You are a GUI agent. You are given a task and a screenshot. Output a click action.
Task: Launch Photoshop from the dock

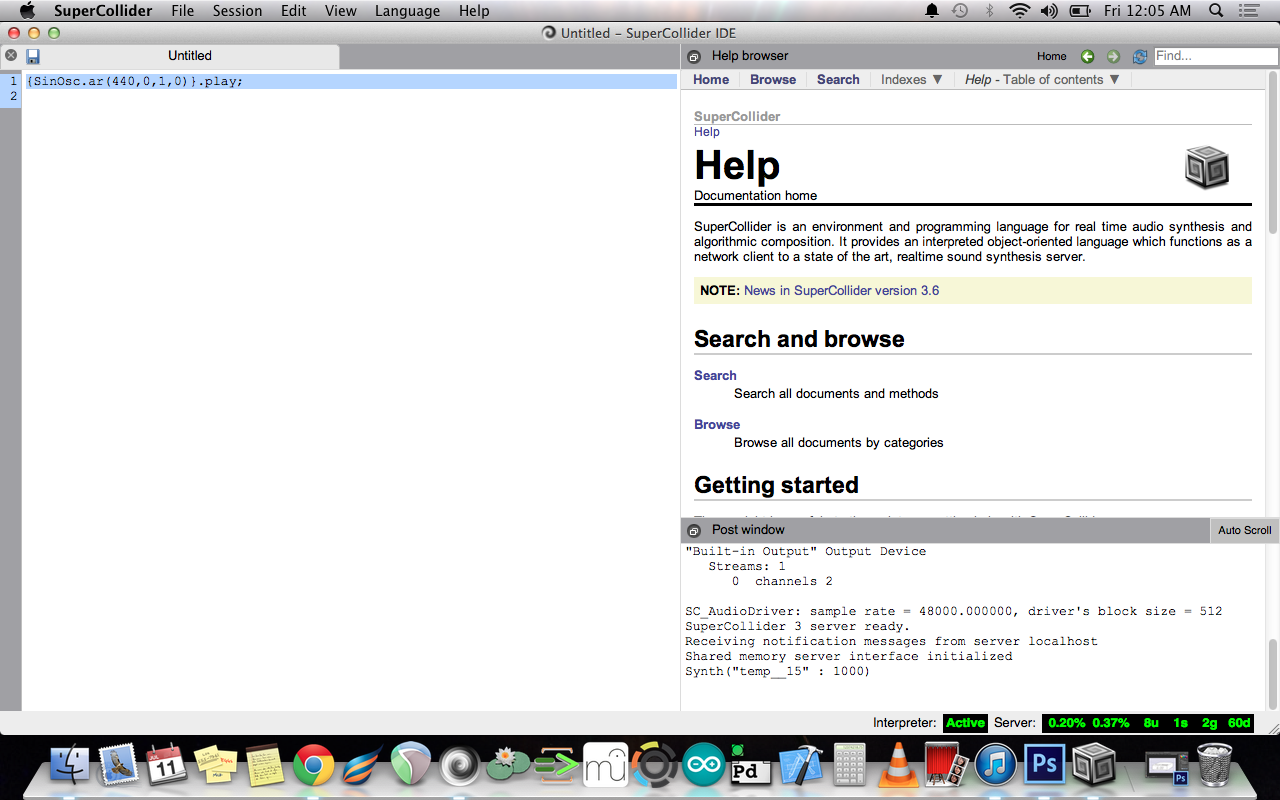(1044, 765)
